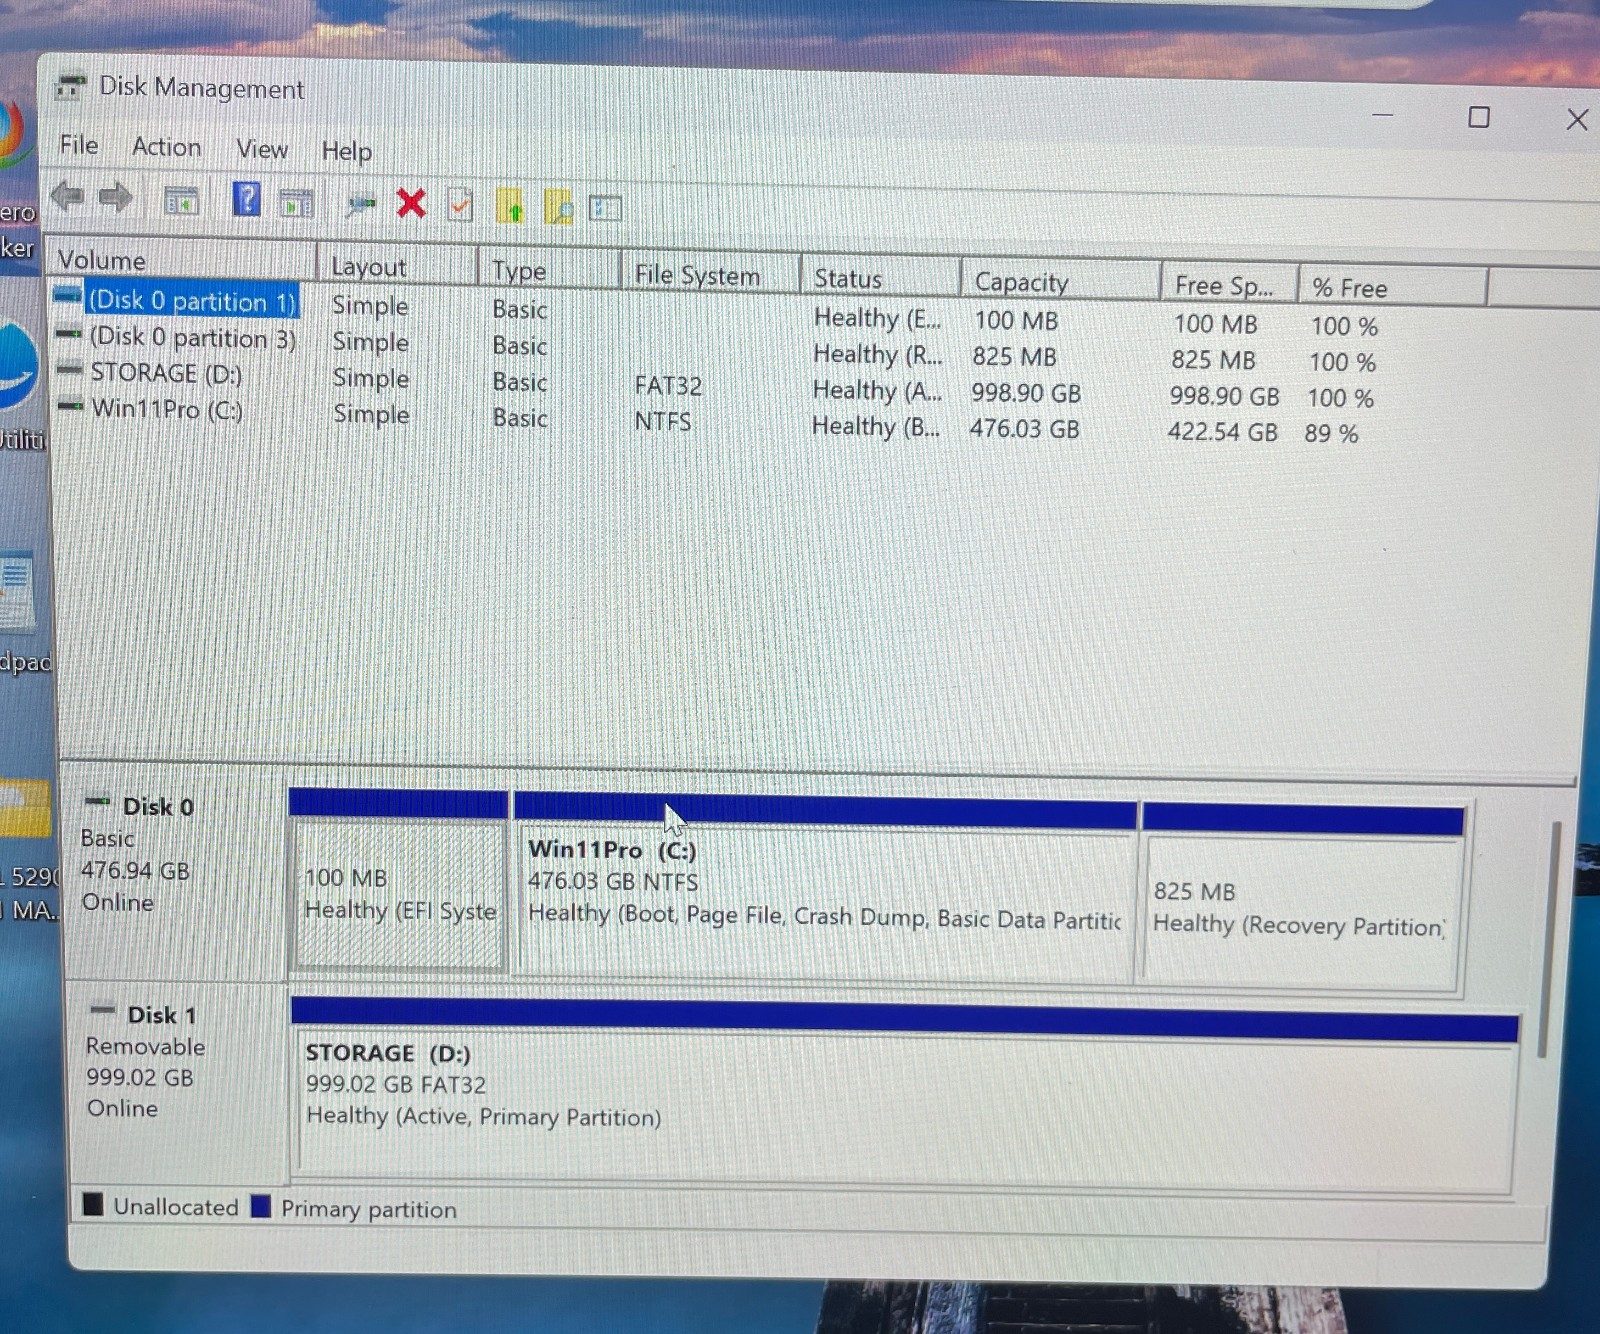The height and width of the screenshot is (1334, 1600).
Task: Click the disk icon next to Disk 1 label
Action: pos(103,1010)
